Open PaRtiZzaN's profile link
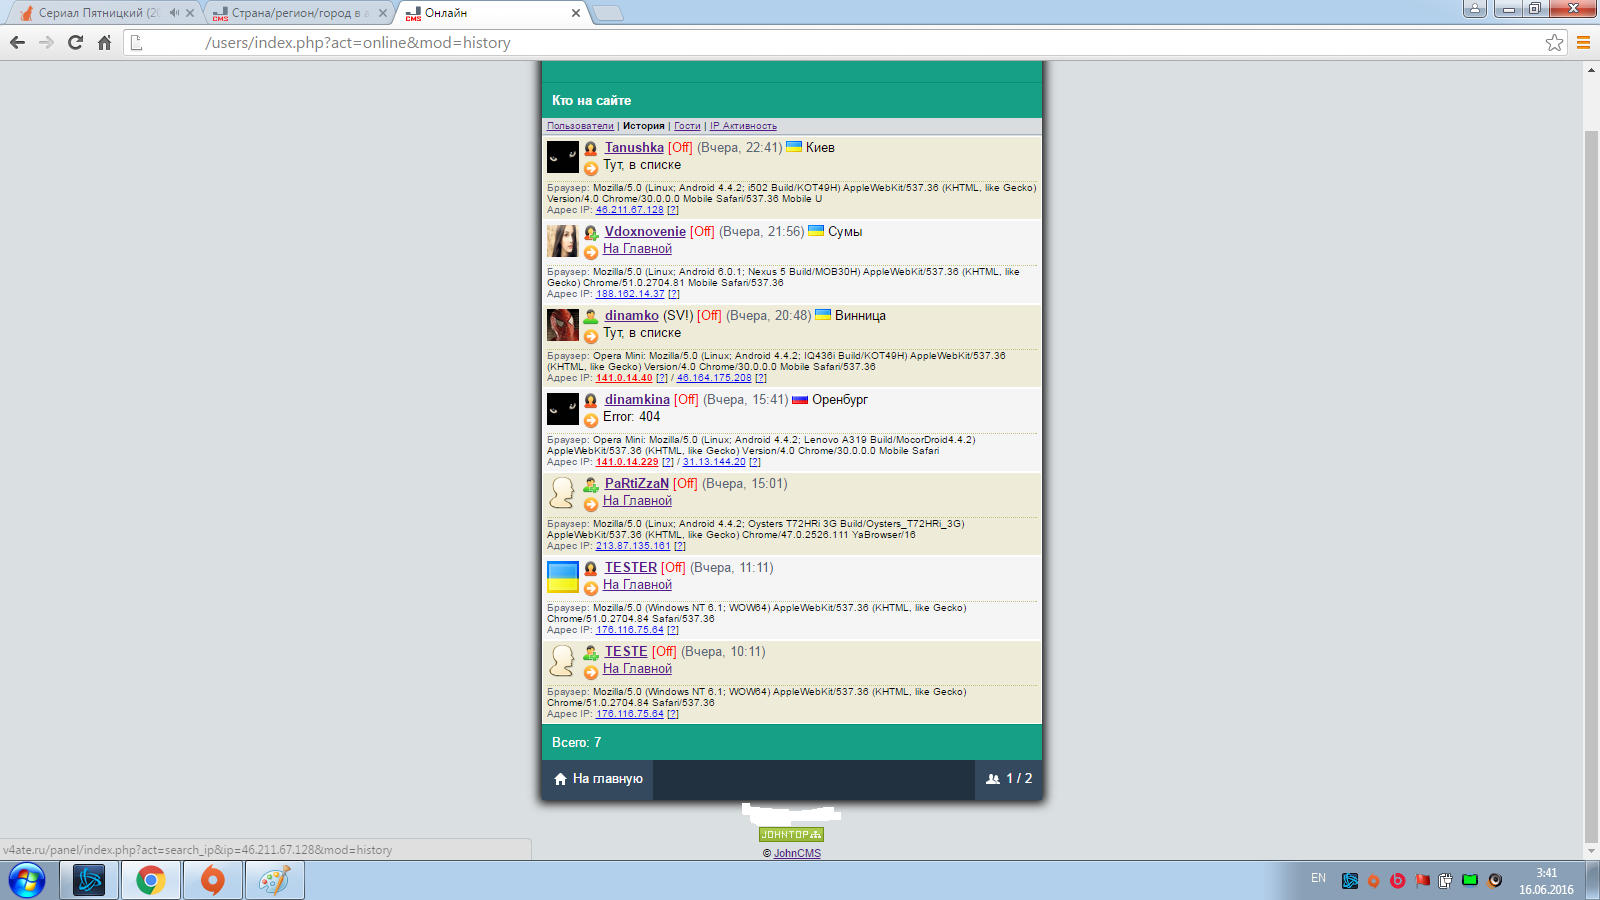 636,483
